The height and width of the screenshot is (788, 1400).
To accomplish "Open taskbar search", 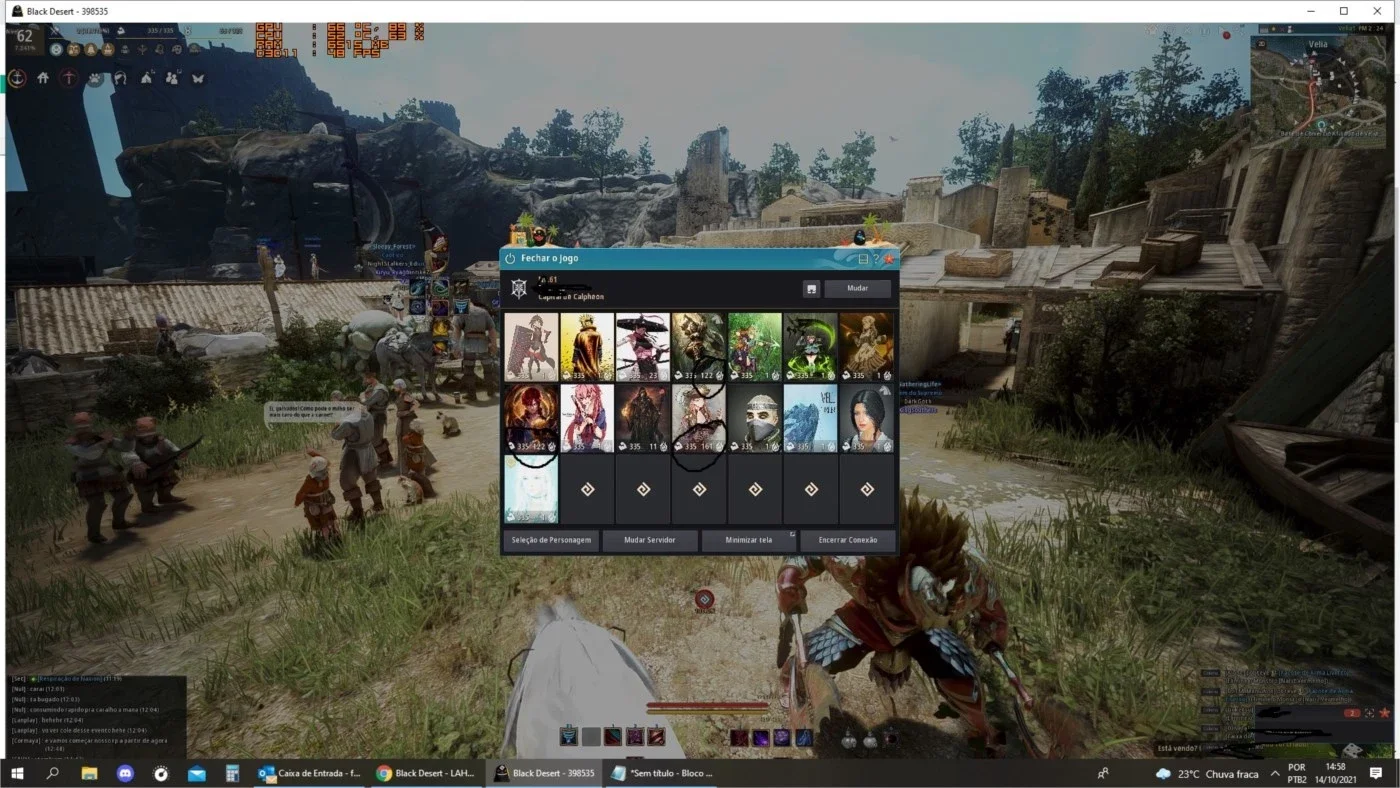I will click(53, 773).
